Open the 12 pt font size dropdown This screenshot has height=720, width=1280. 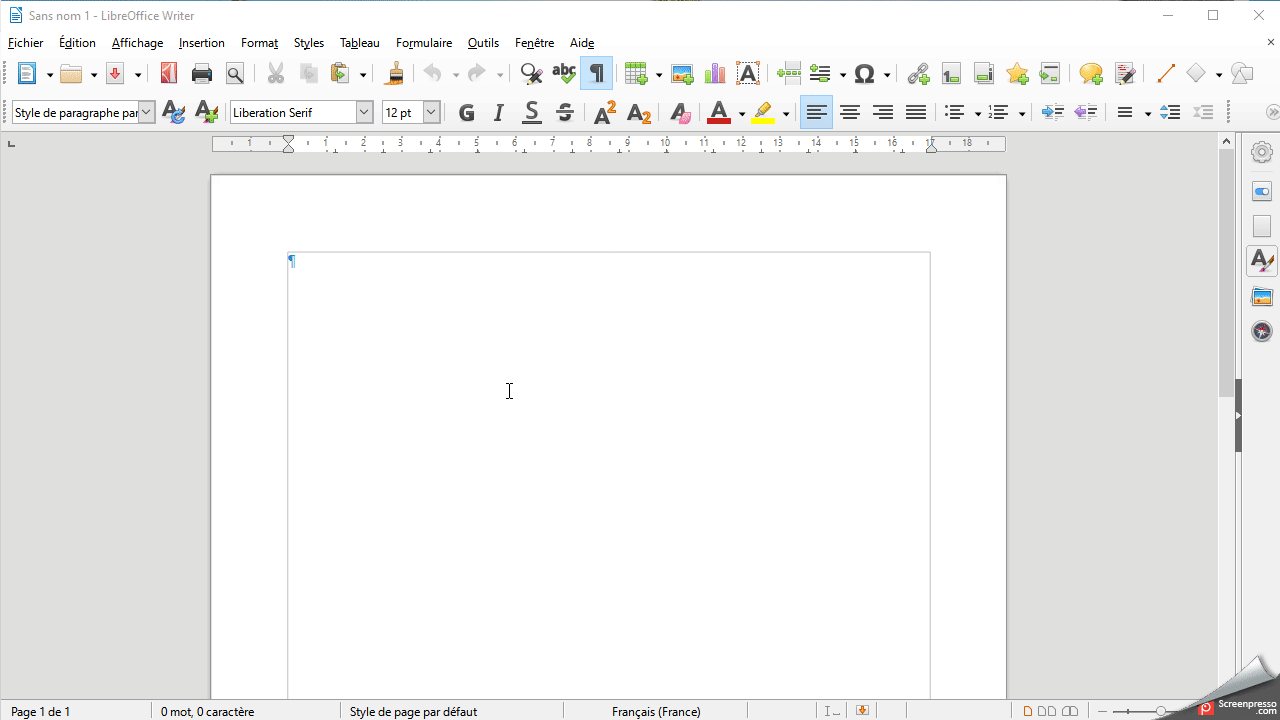click(x=431, y=113)
